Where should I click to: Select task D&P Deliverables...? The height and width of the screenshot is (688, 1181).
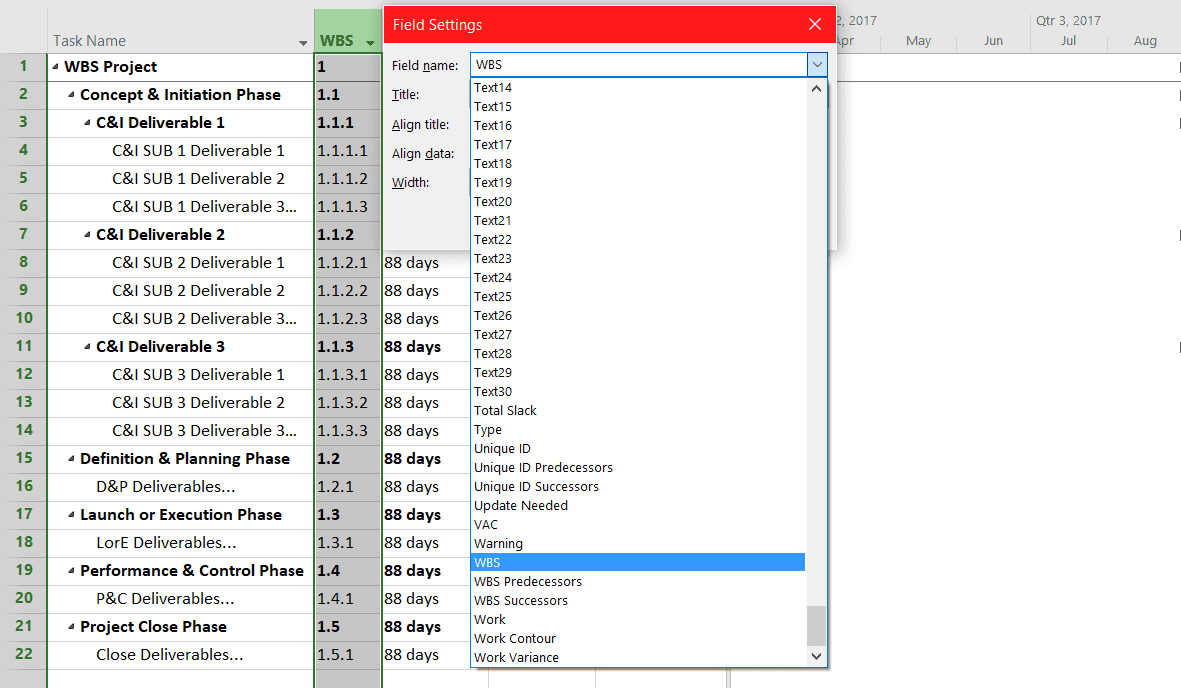click(166, 487)
